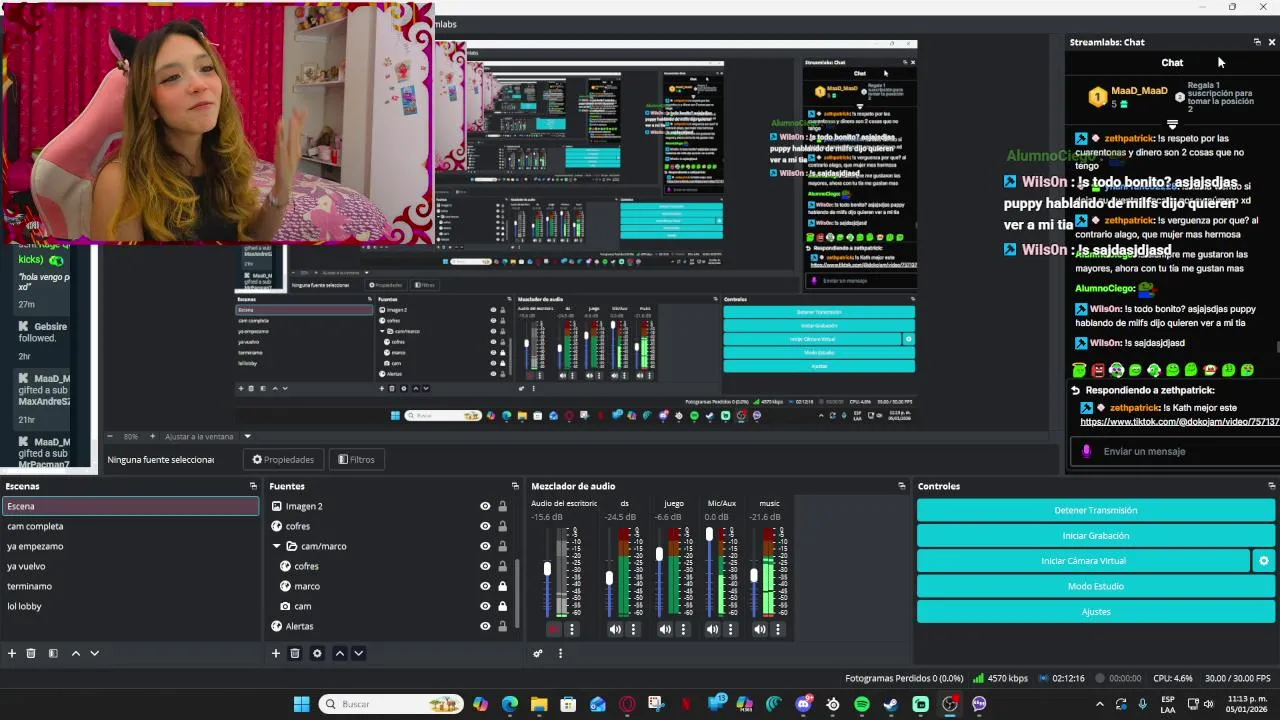The image size is (1280, 720).
Task: Switch to lol lobby scene
Action: (130, 606)
